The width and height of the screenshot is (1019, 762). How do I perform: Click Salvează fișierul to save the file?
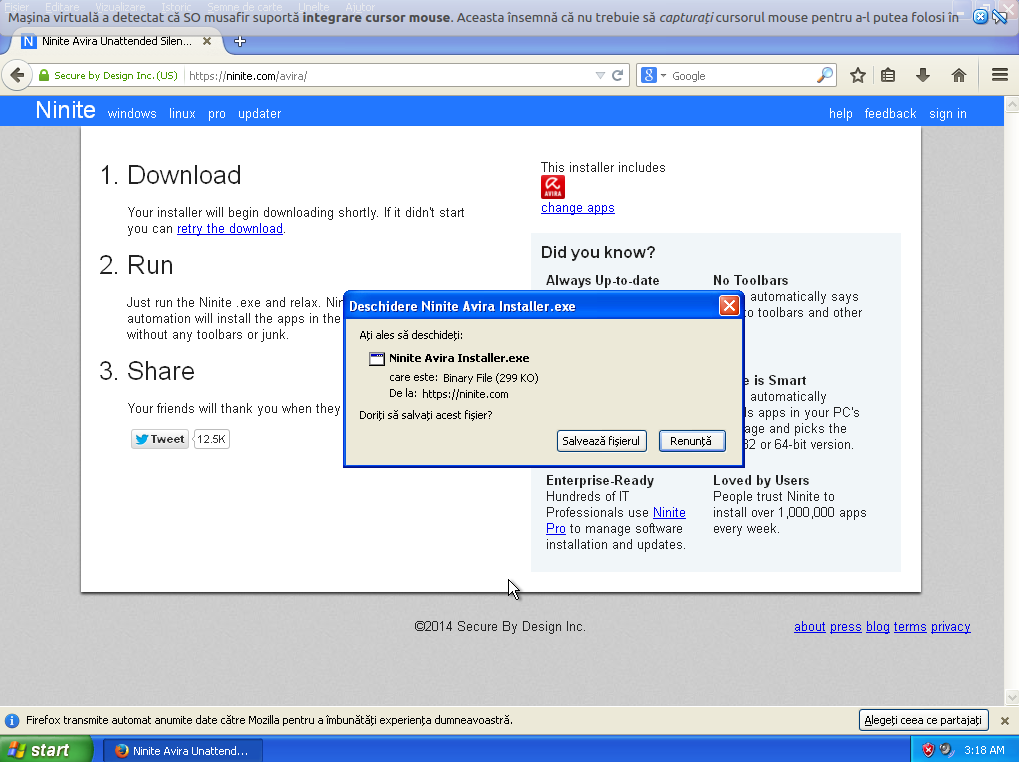[601, 441]
